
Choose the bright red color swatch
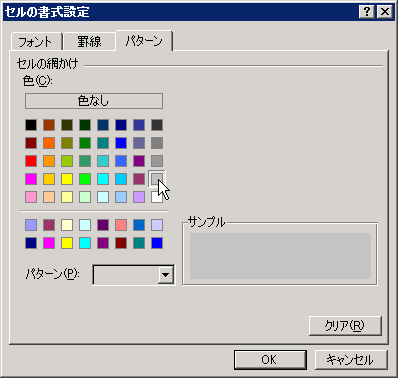31,161
